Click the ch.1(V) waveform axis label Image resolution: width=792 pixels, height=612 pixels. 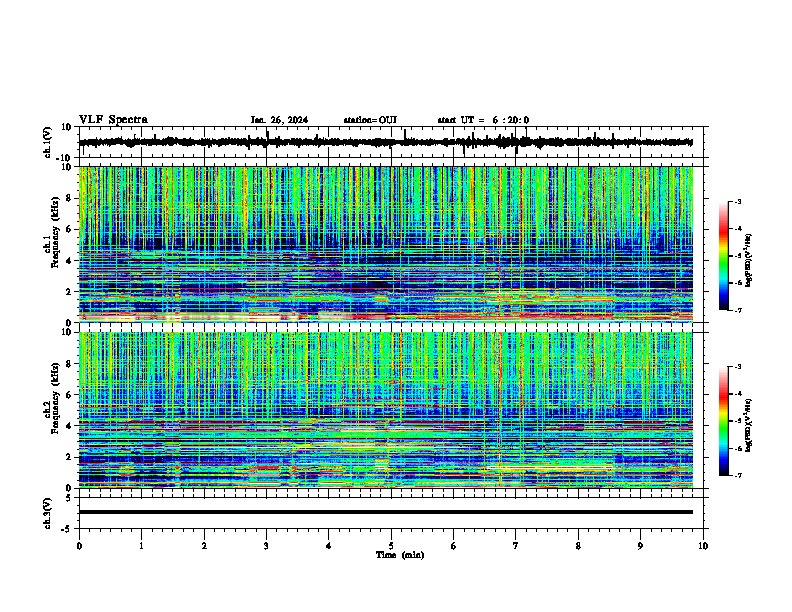pos(48,142)
